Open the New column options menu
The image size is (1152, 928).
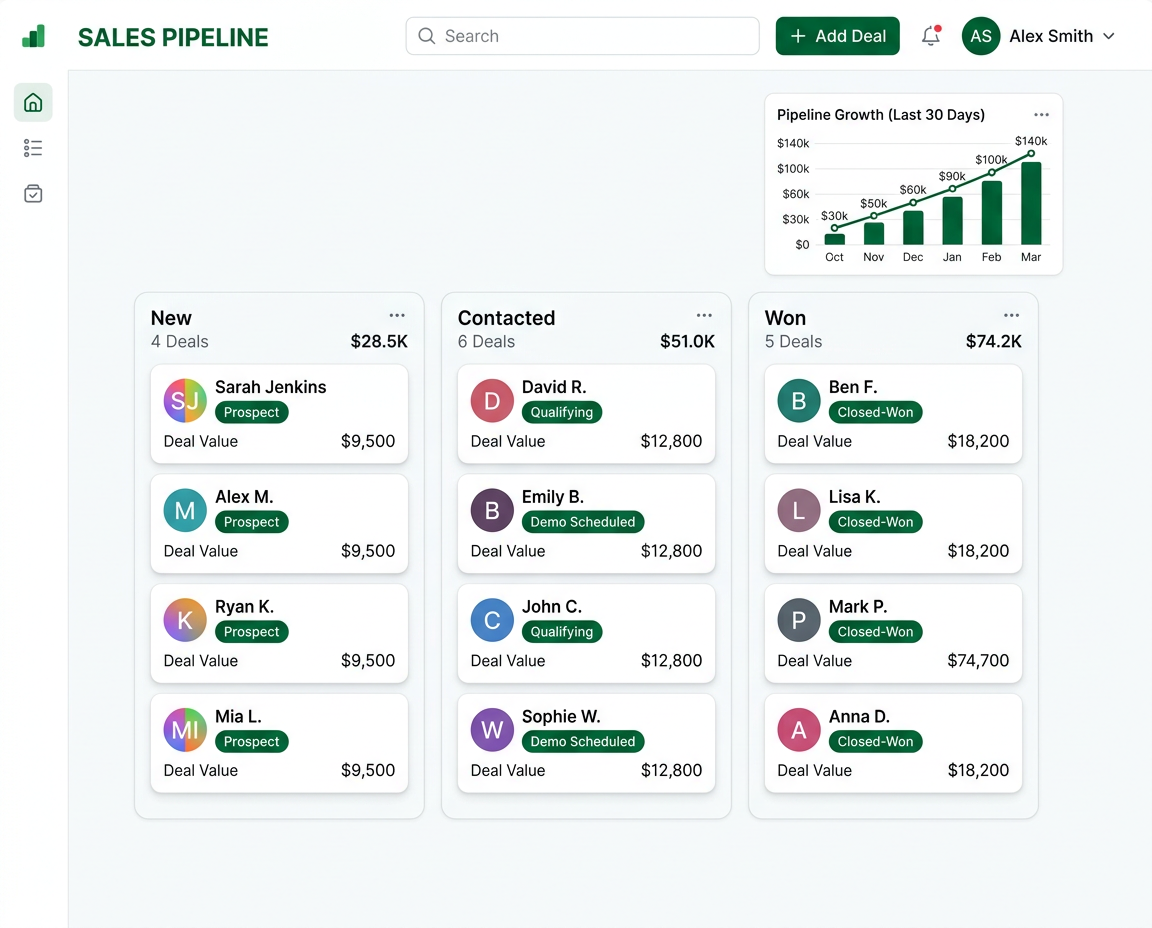point(397,315)
